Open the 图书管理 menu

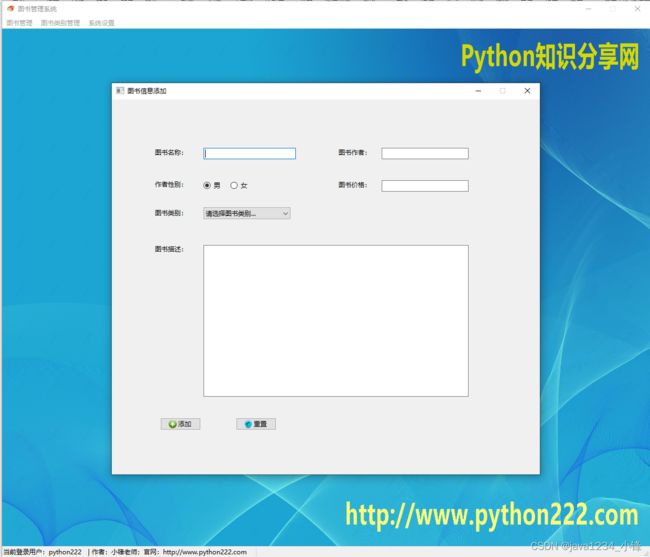click(x=19, y=23)
